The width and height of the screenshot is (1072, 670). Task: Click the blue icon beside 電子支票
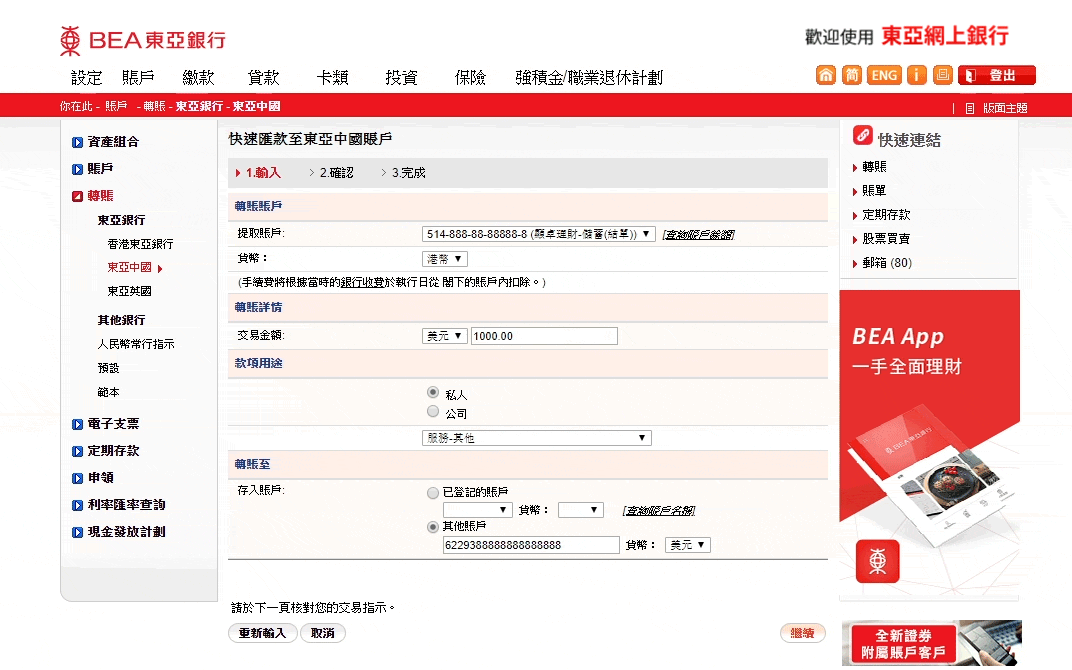77,424
